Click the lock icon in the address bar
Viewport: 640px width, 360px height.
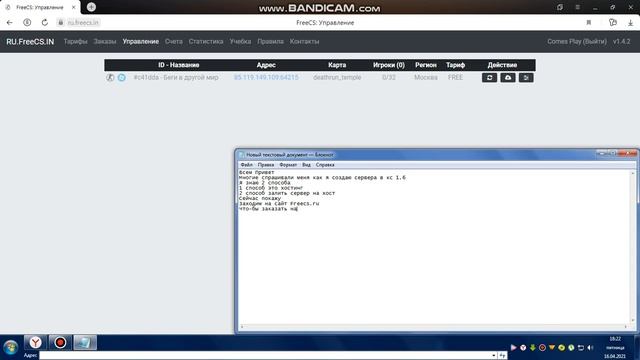point(61,22)
